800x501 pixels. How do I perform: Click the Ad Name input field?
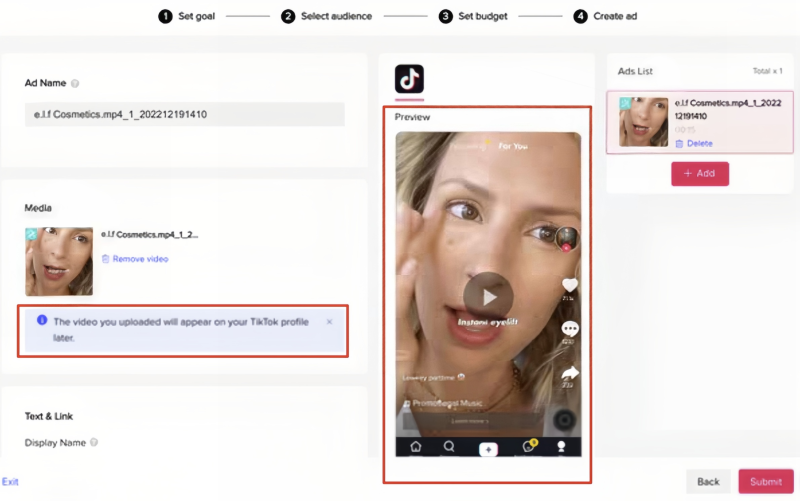pos(185,114)
